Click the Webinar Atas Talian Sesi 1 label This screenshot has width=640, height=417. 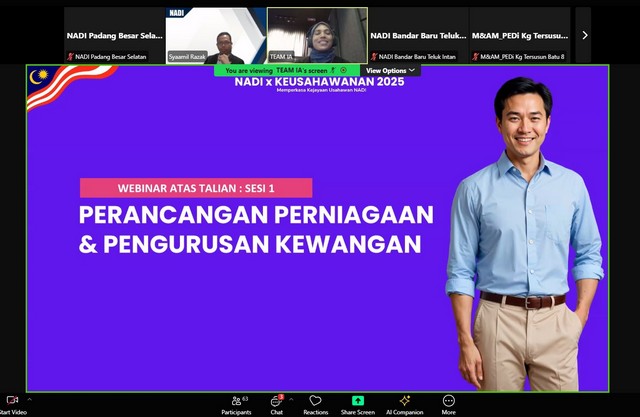coord(196,188)
